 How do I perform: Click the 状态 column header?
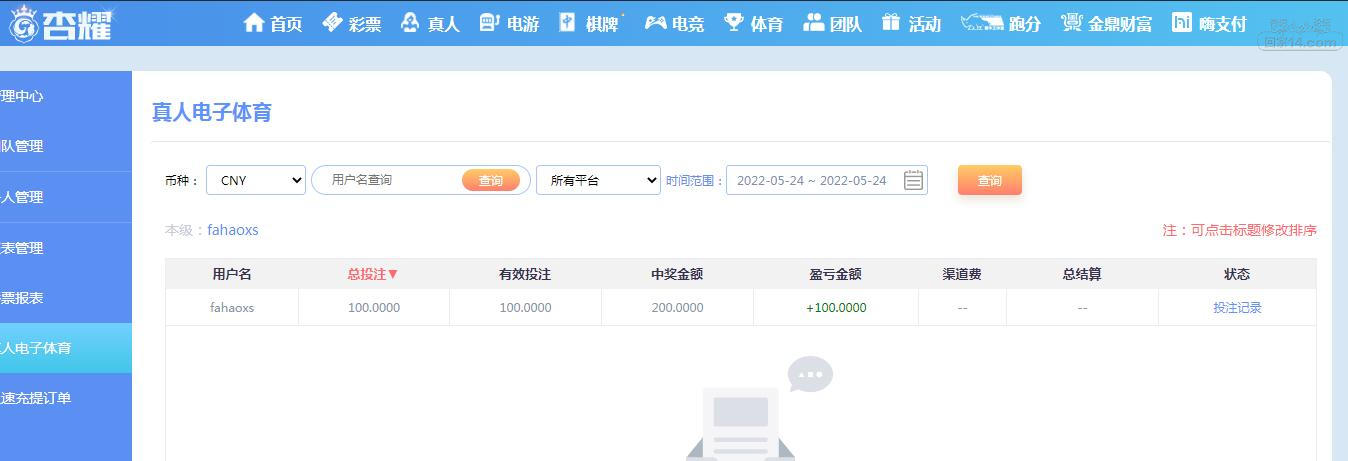(1237, 274)
